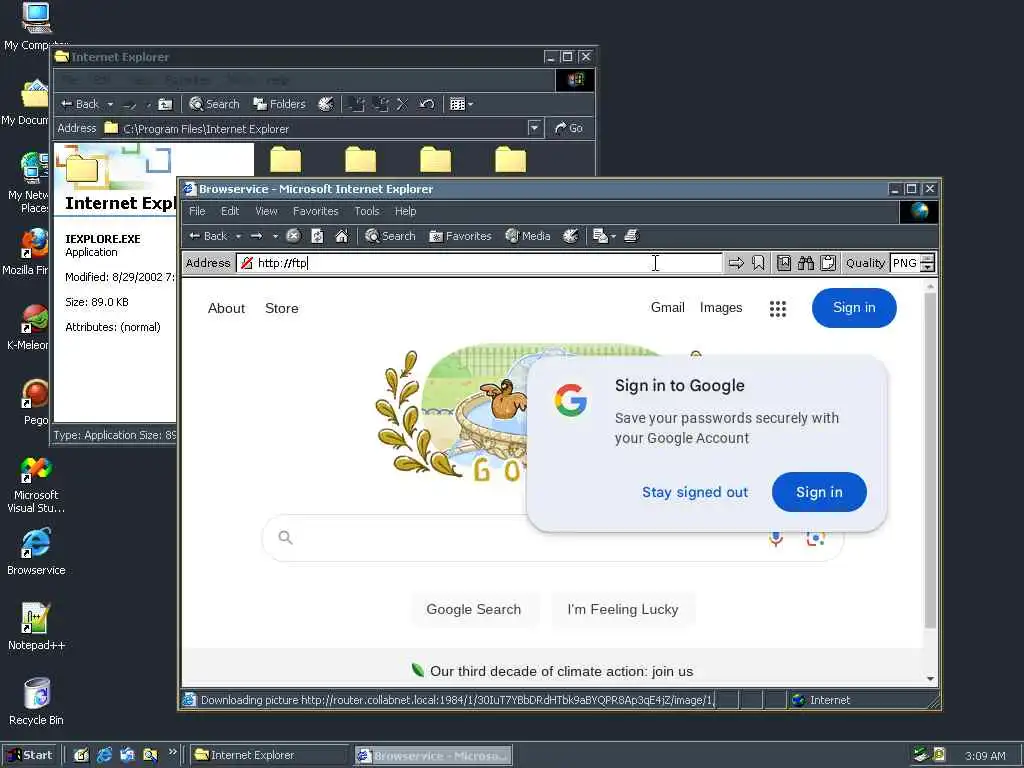Click Delete X icon in Explorer toolbar
The image size is (1024, 768).
pyautogui.click(x=402, y=104)
